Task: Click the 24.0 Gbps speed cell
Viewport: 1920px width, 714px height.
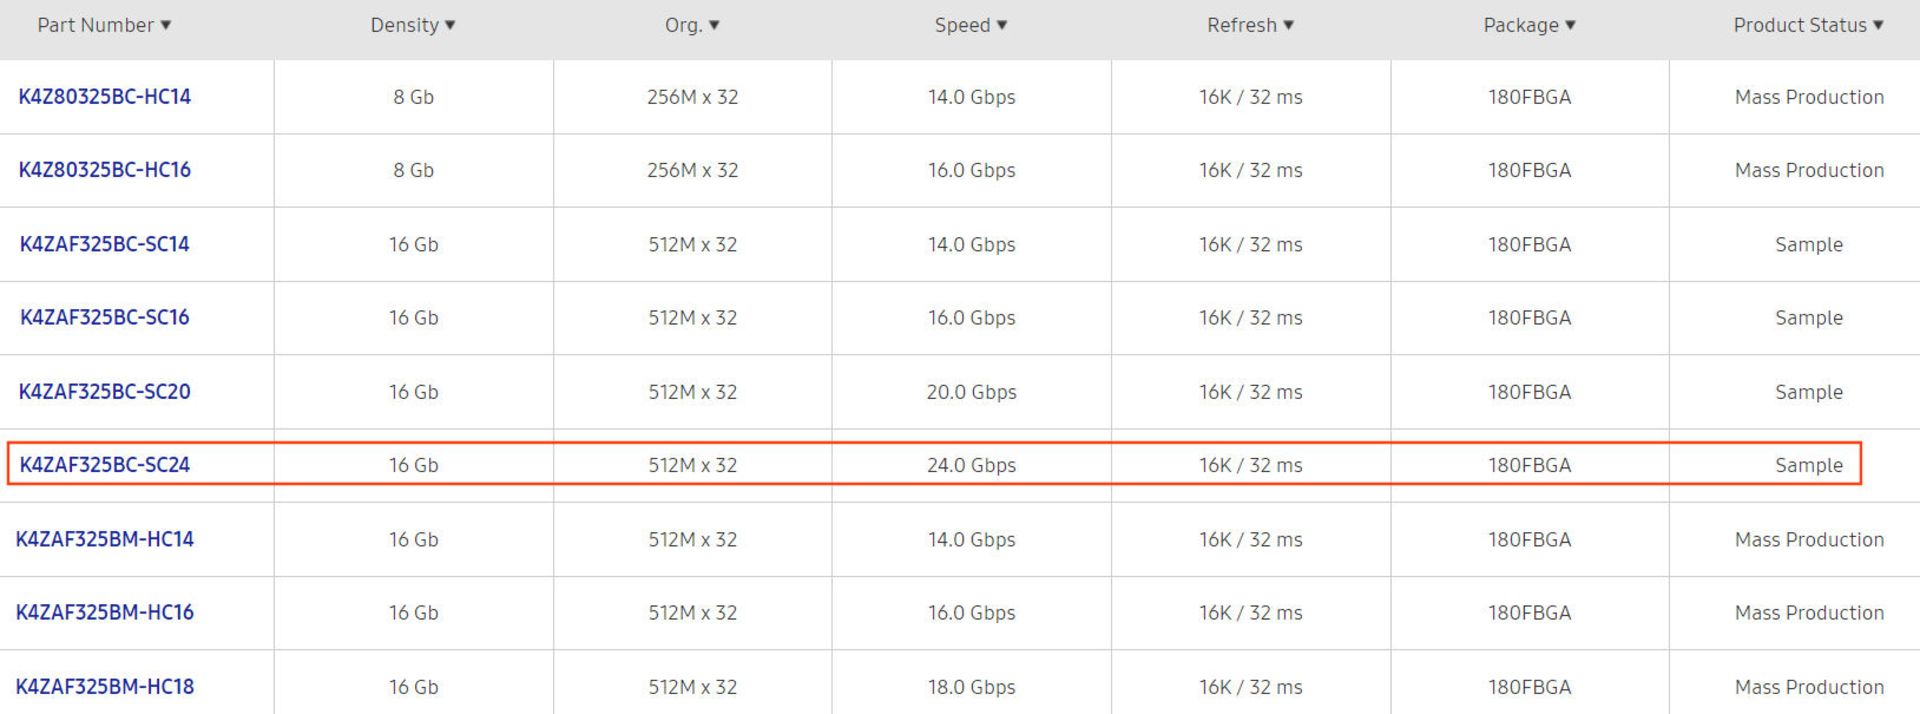Action: [x=971, y=465]
